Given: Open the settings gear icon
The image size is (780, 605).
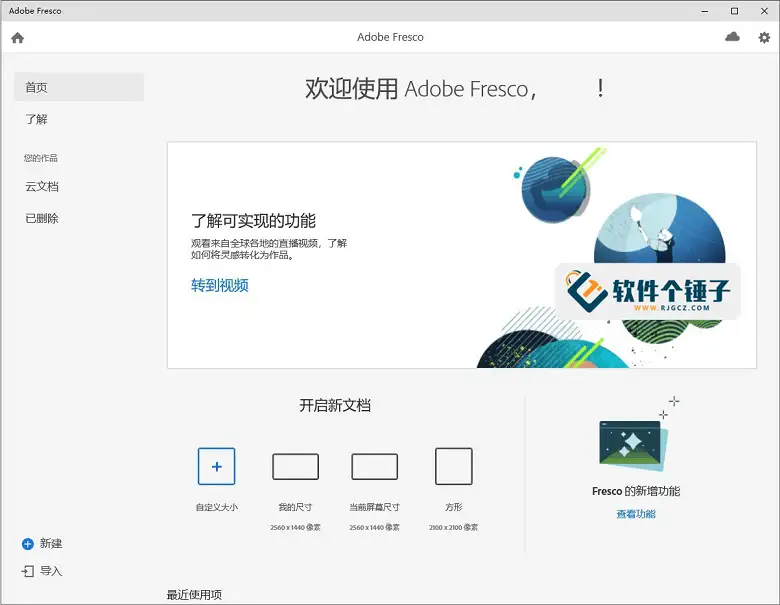Looking at the screenshot, I should (x=764, y=37).
